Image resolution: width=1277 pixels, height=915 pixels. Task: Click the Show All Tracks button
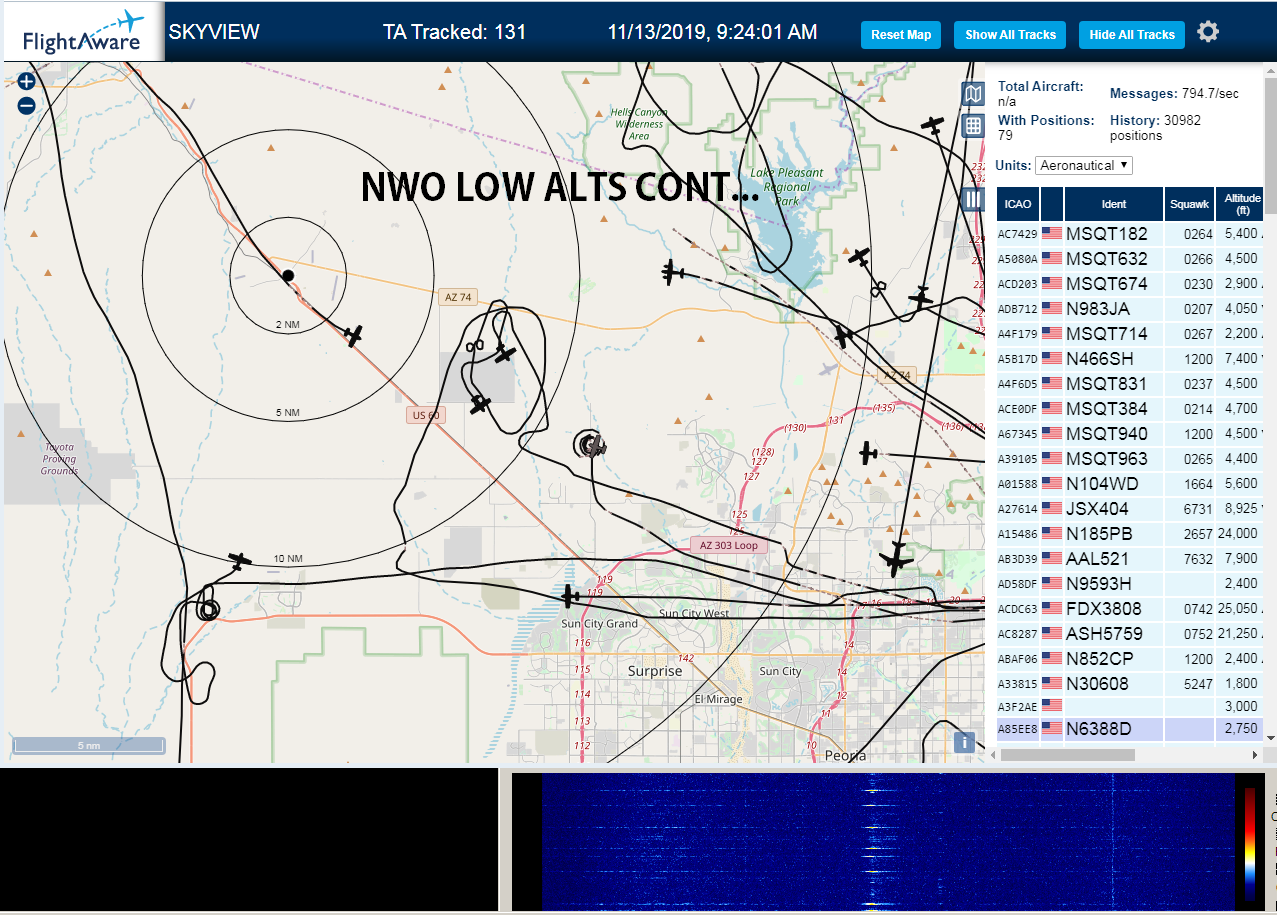[1010, 35]
